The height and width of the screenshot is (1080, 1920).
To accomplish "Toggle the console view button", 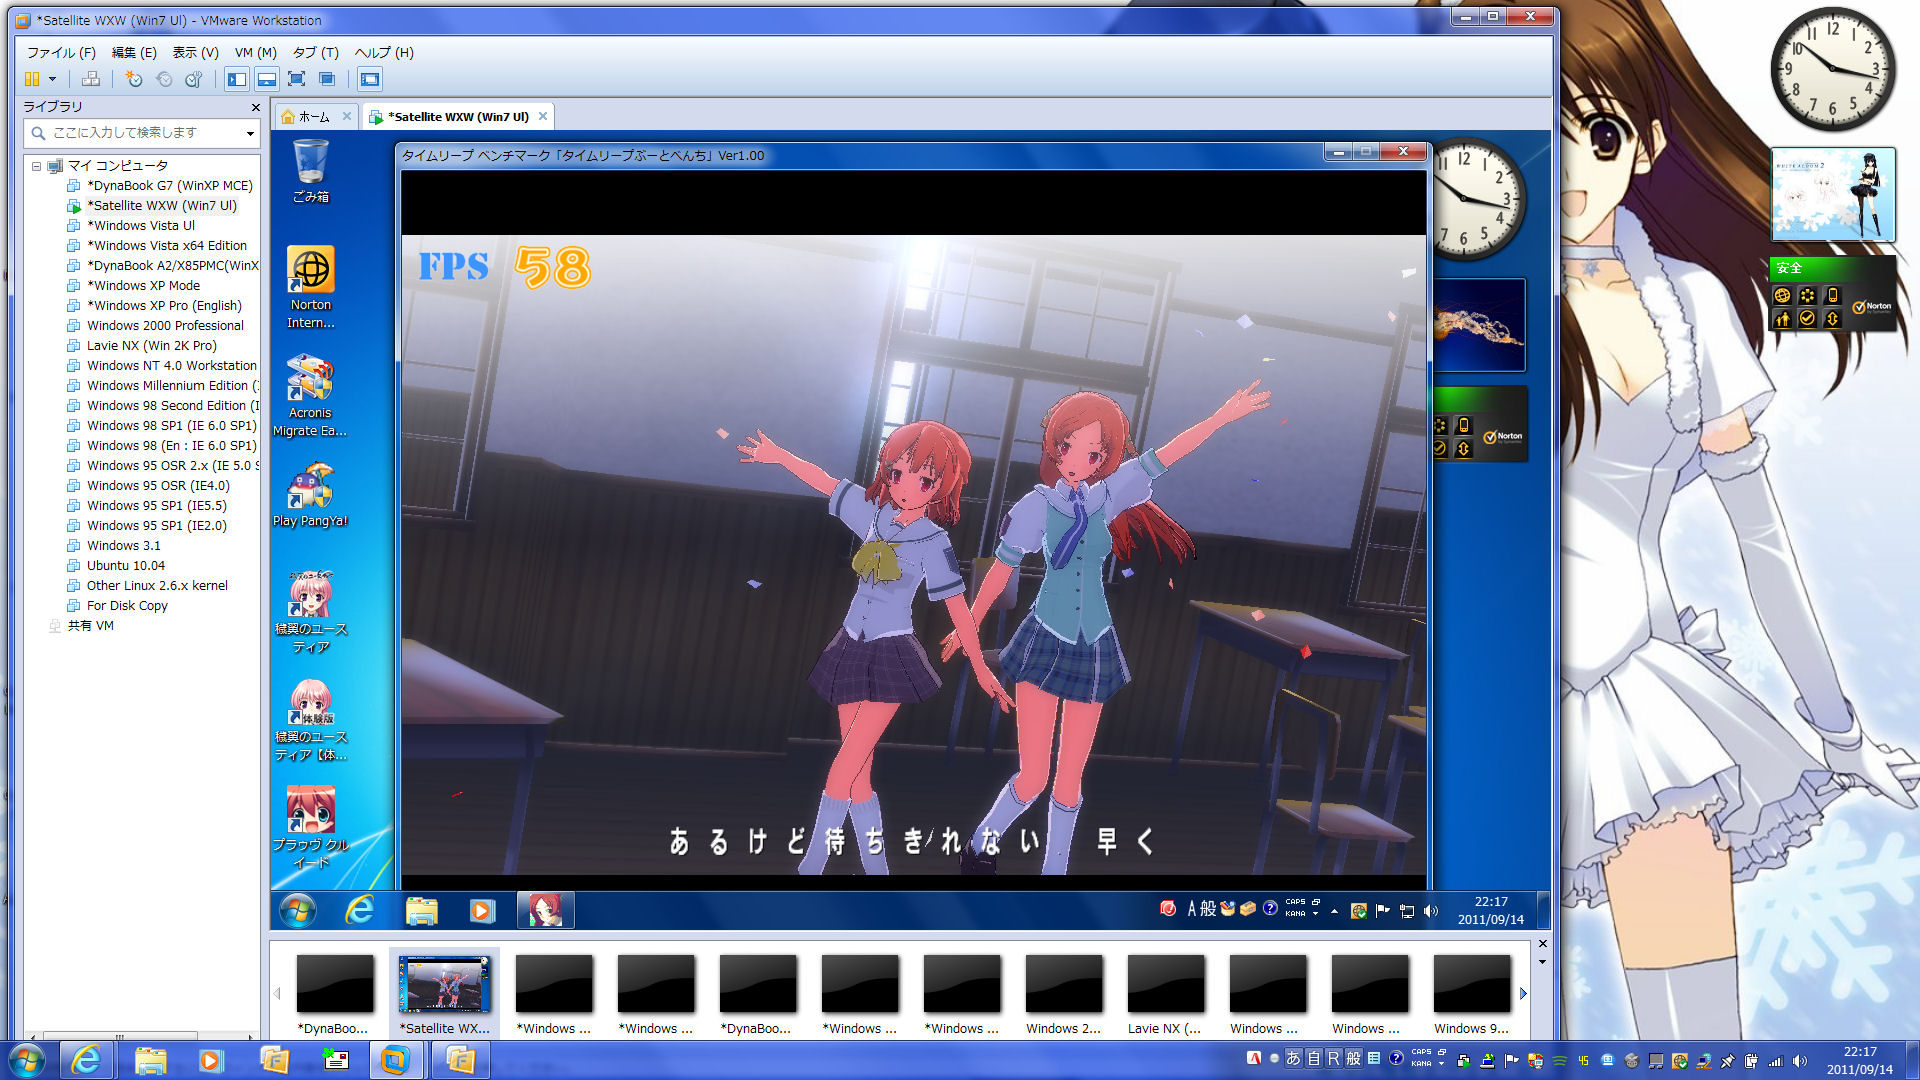I will 370,79.
